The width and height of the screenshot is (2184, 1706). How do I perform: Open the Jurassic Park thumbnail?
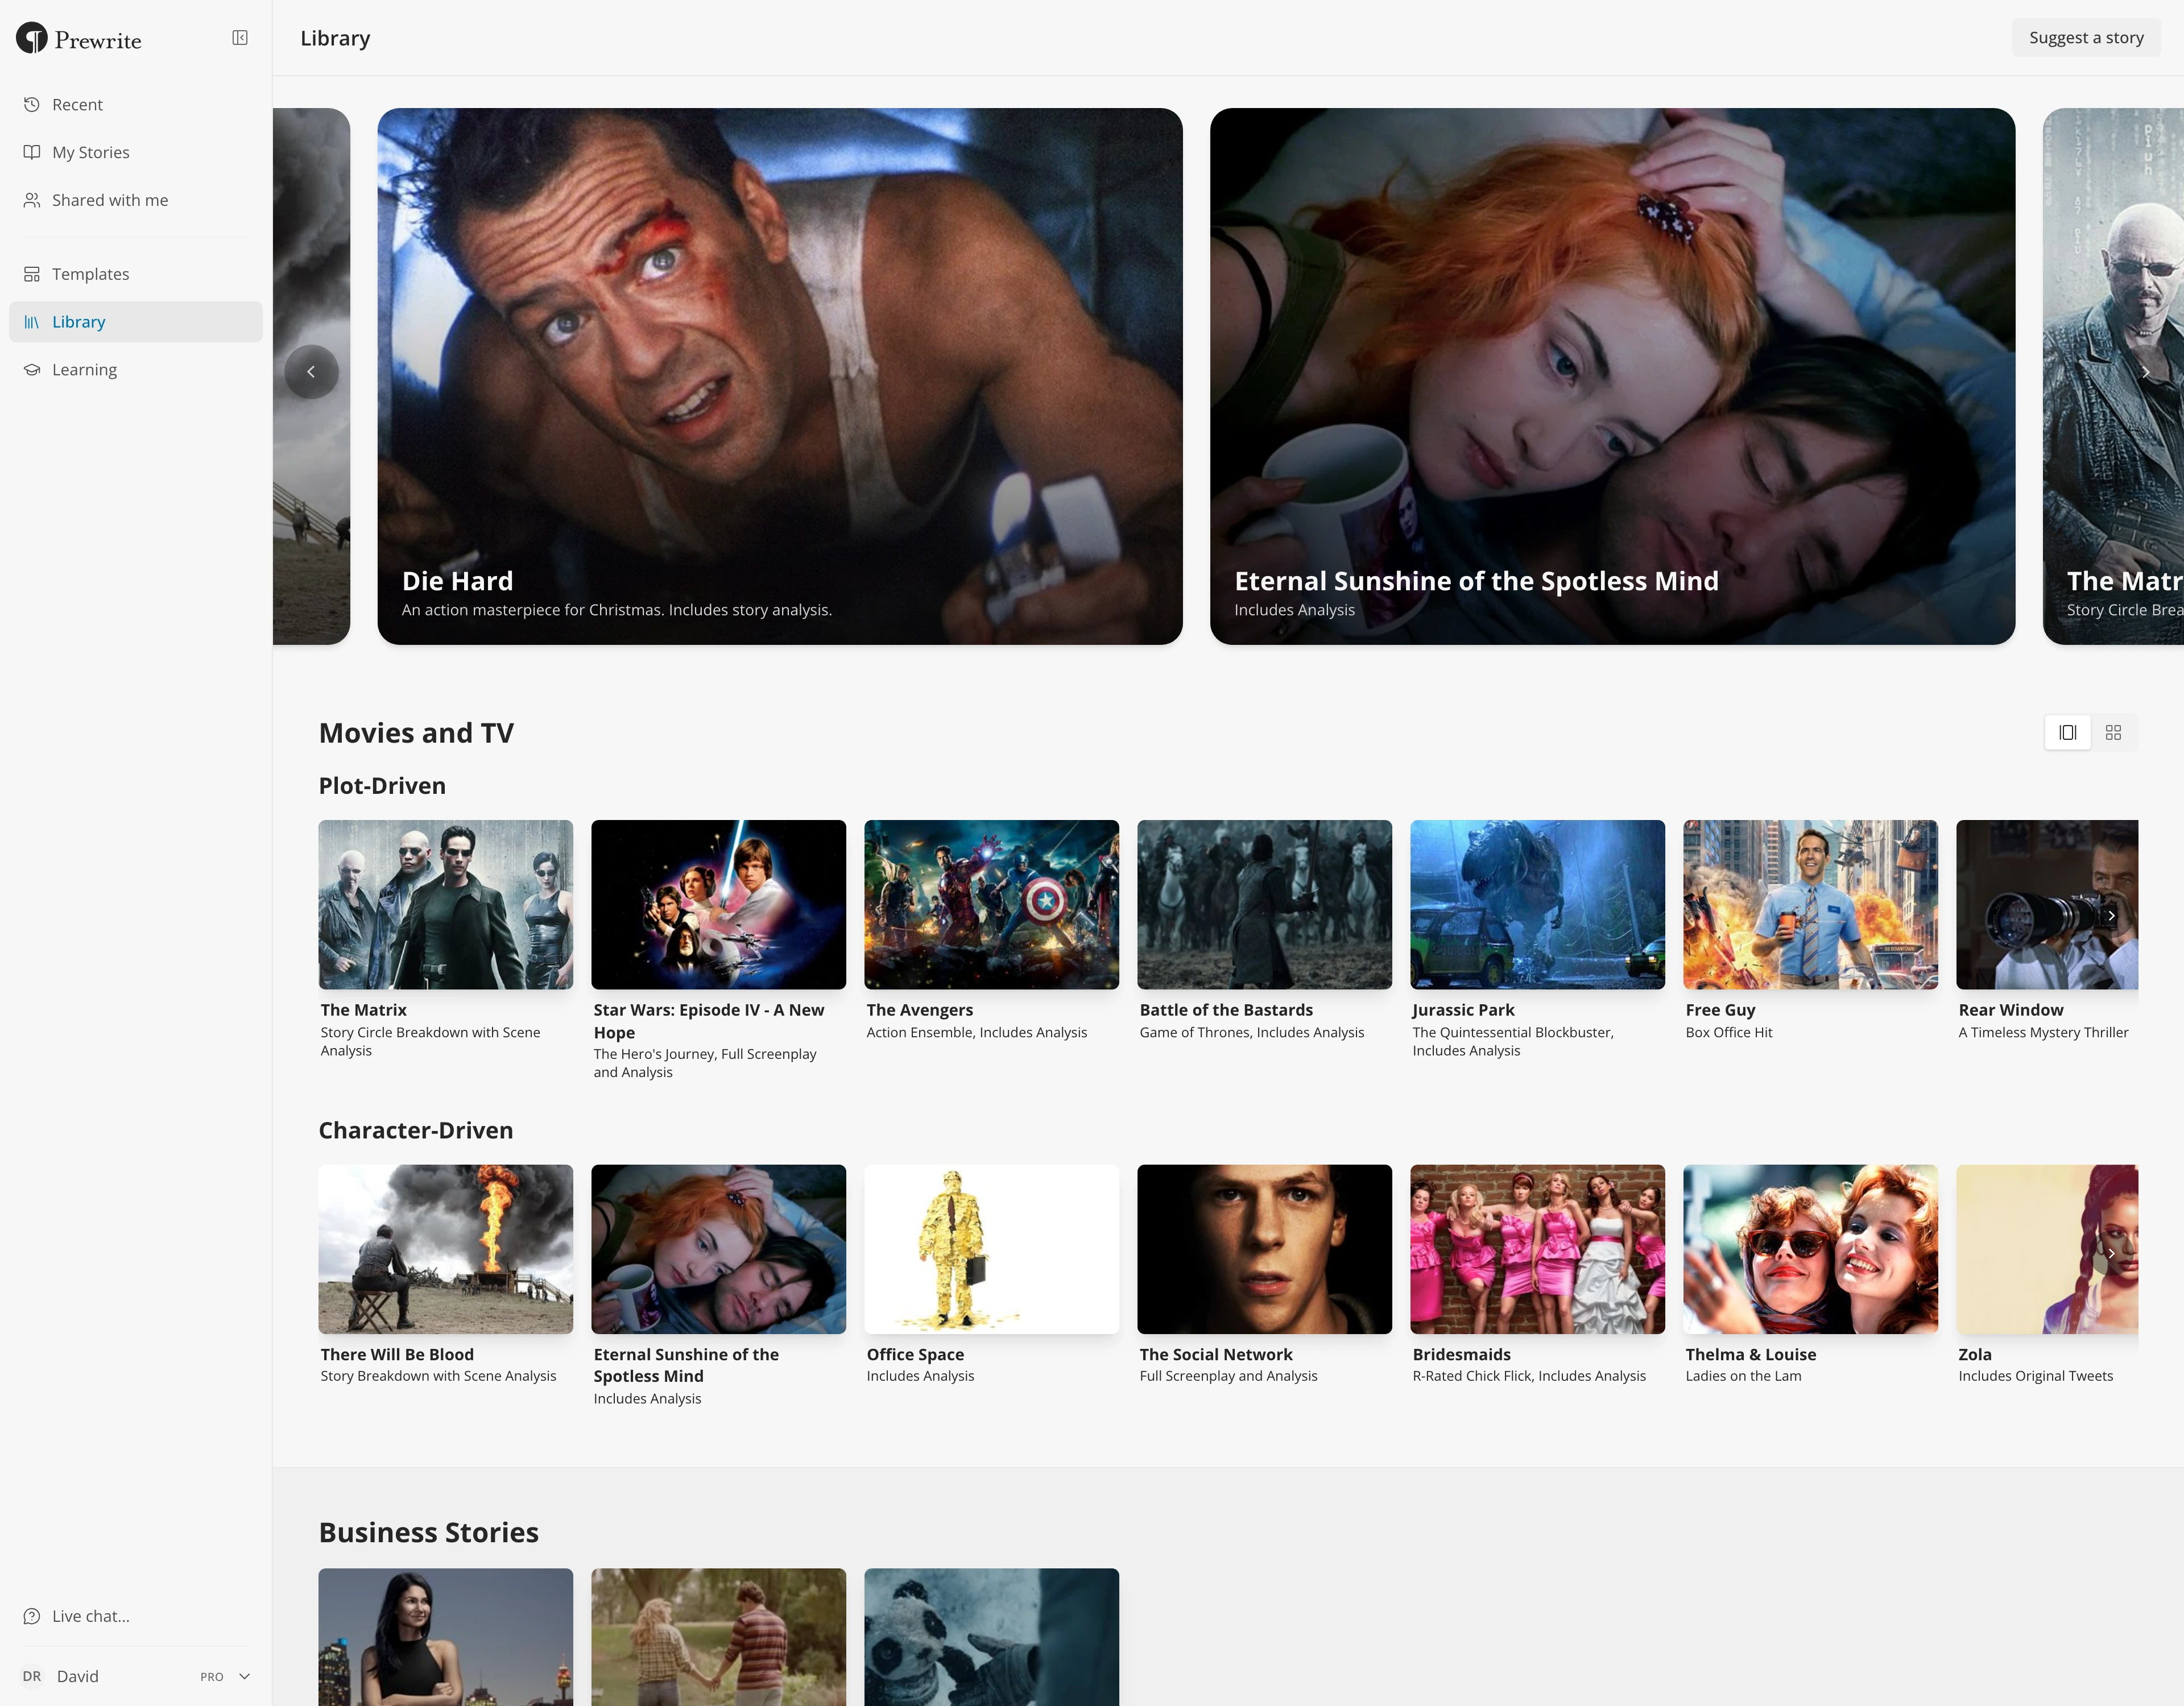[x=1537, y=905]
